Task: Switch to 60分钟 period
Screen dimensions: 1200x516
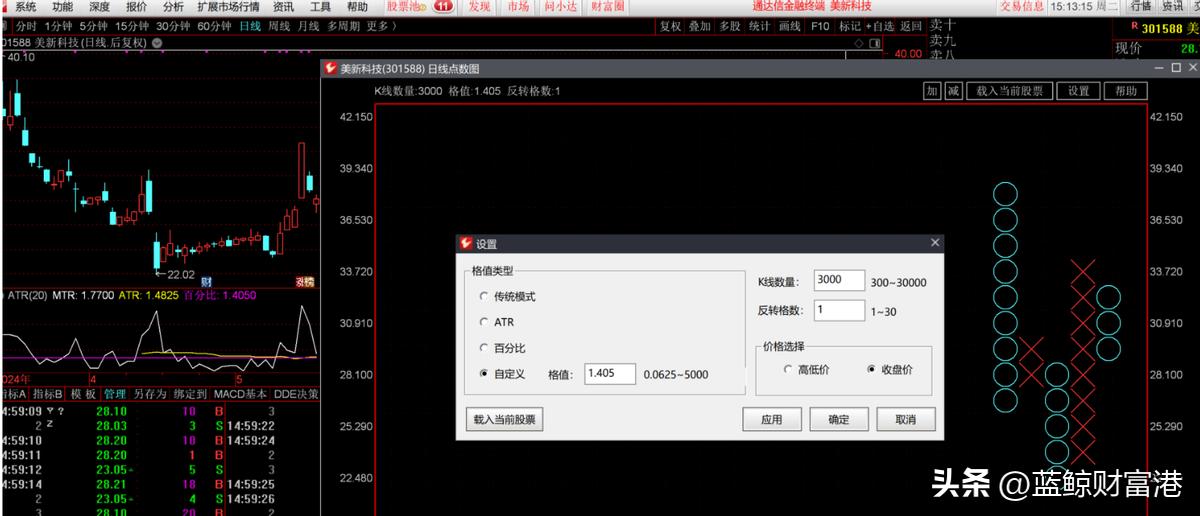Action: pos(215,25)
